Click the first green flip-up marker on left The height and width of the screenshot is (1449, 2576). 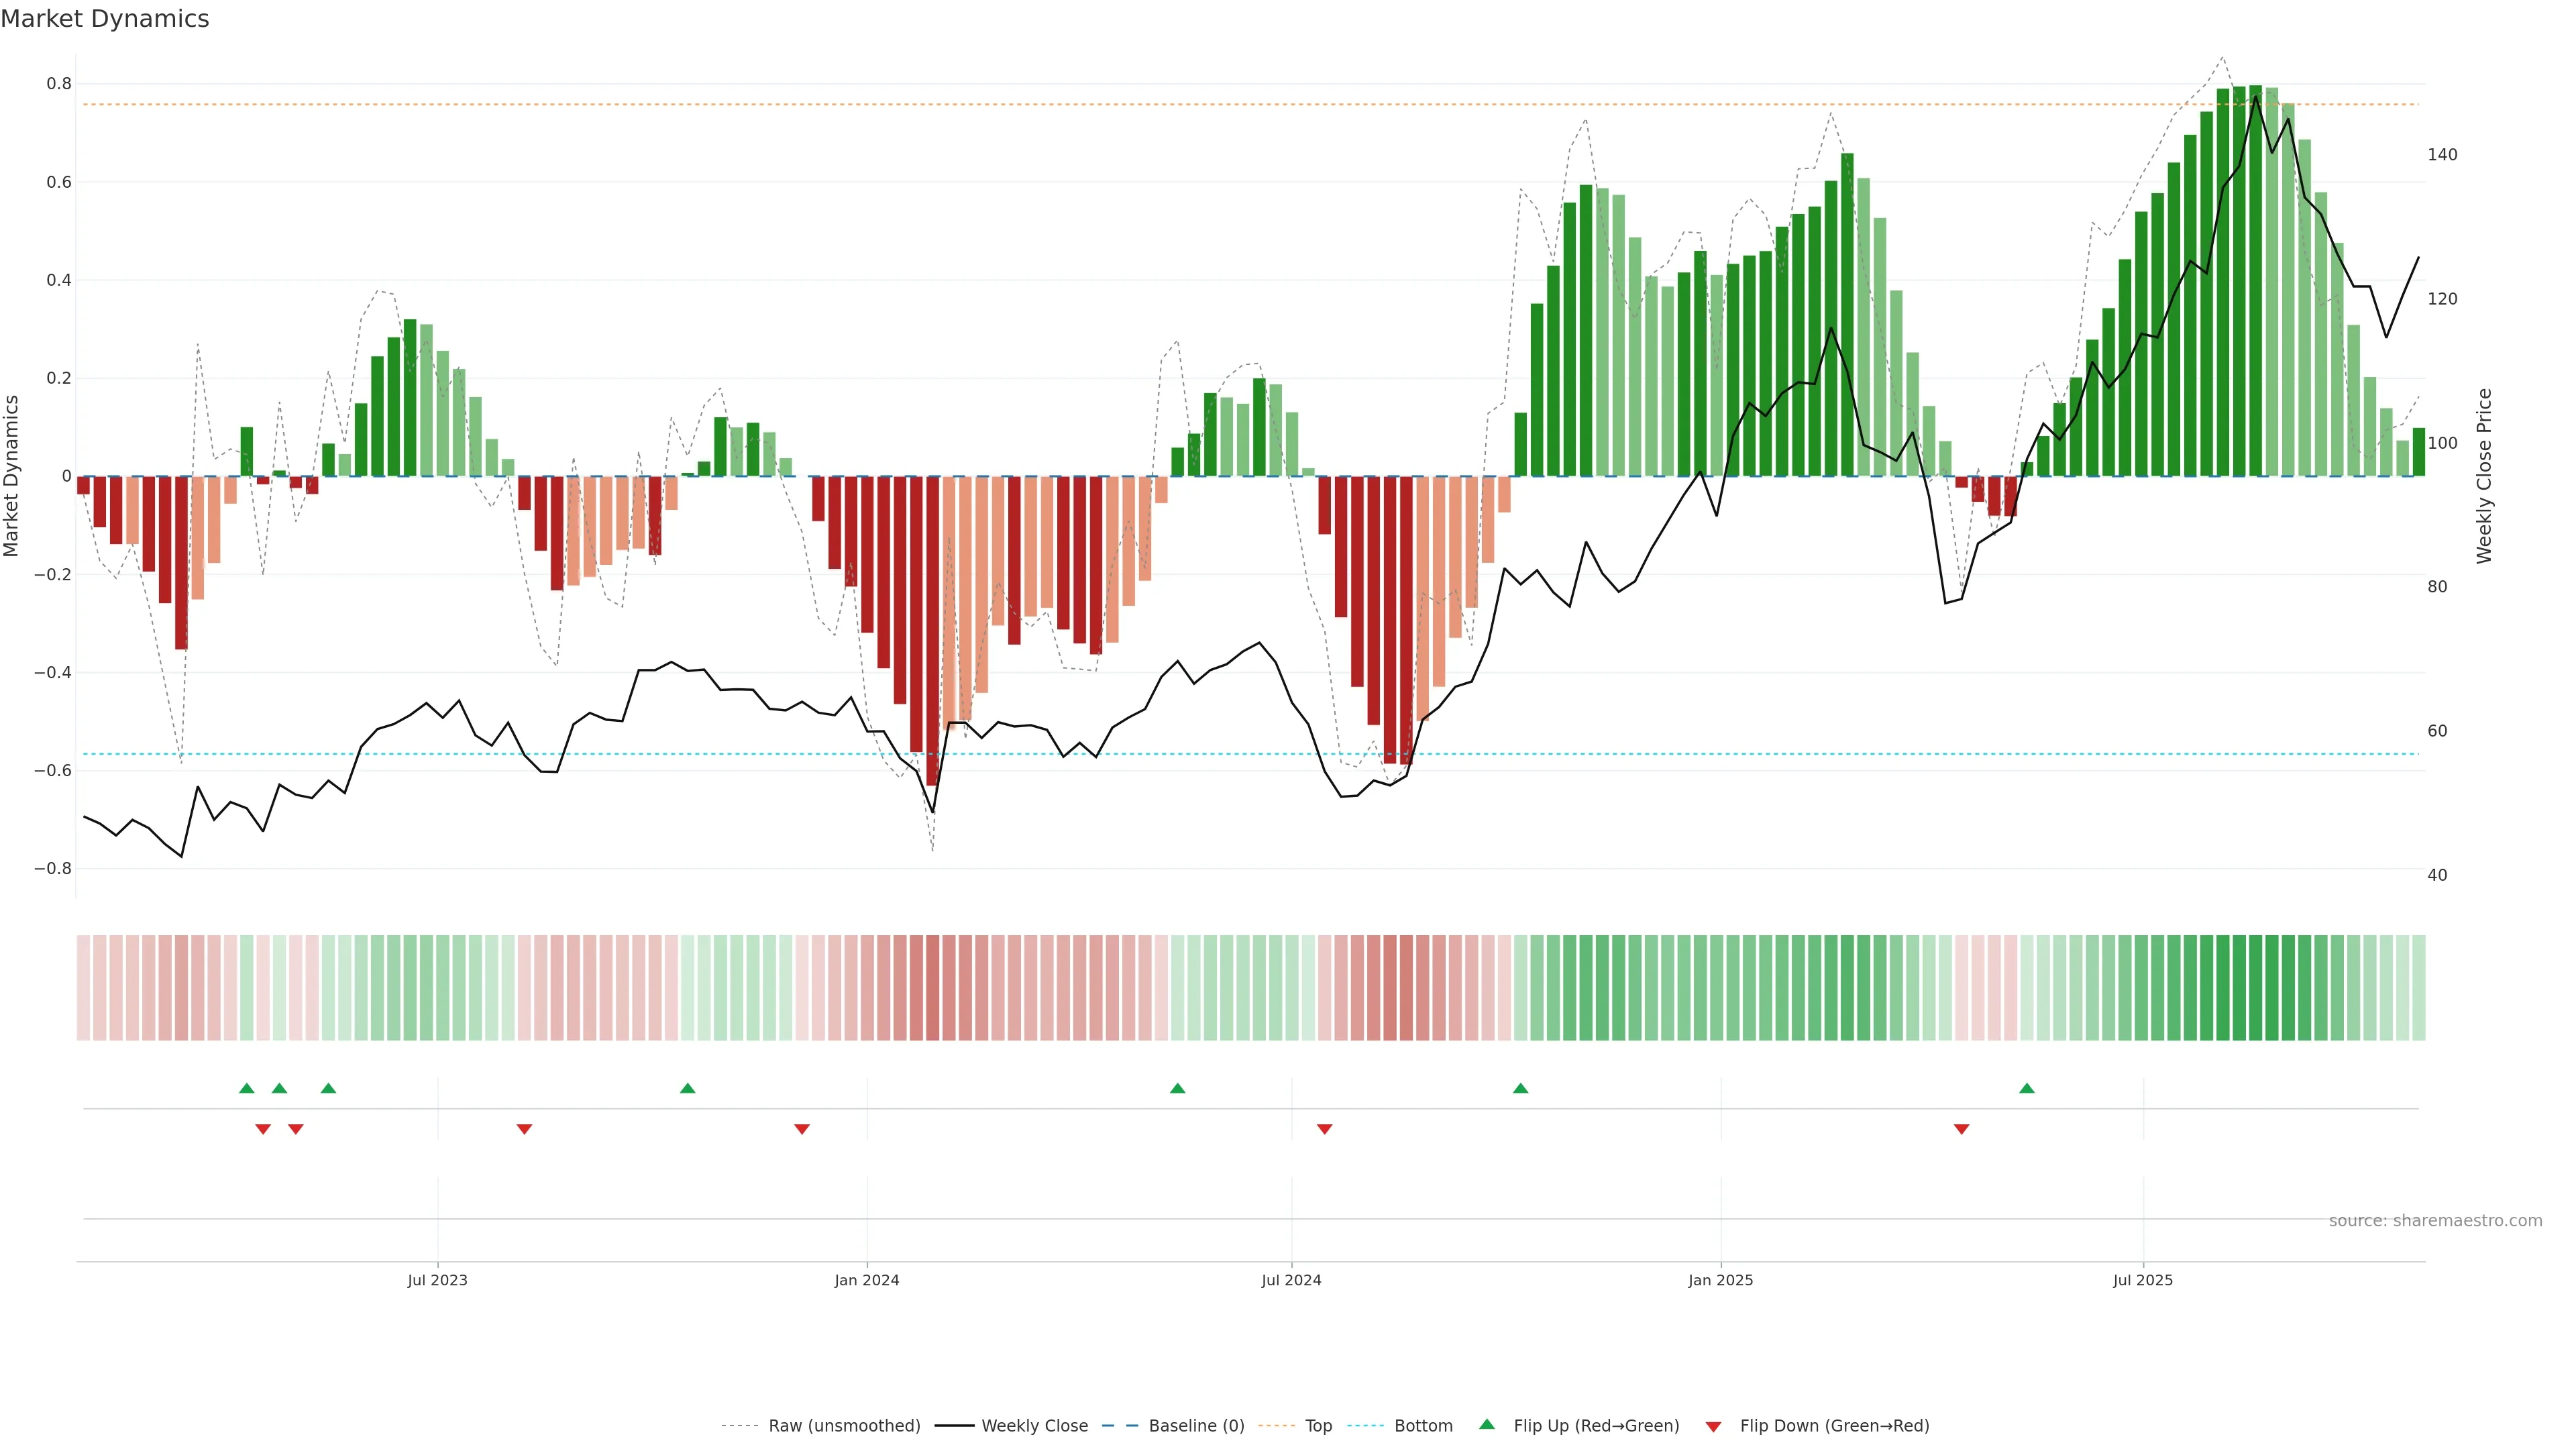tap(247, 1088)
